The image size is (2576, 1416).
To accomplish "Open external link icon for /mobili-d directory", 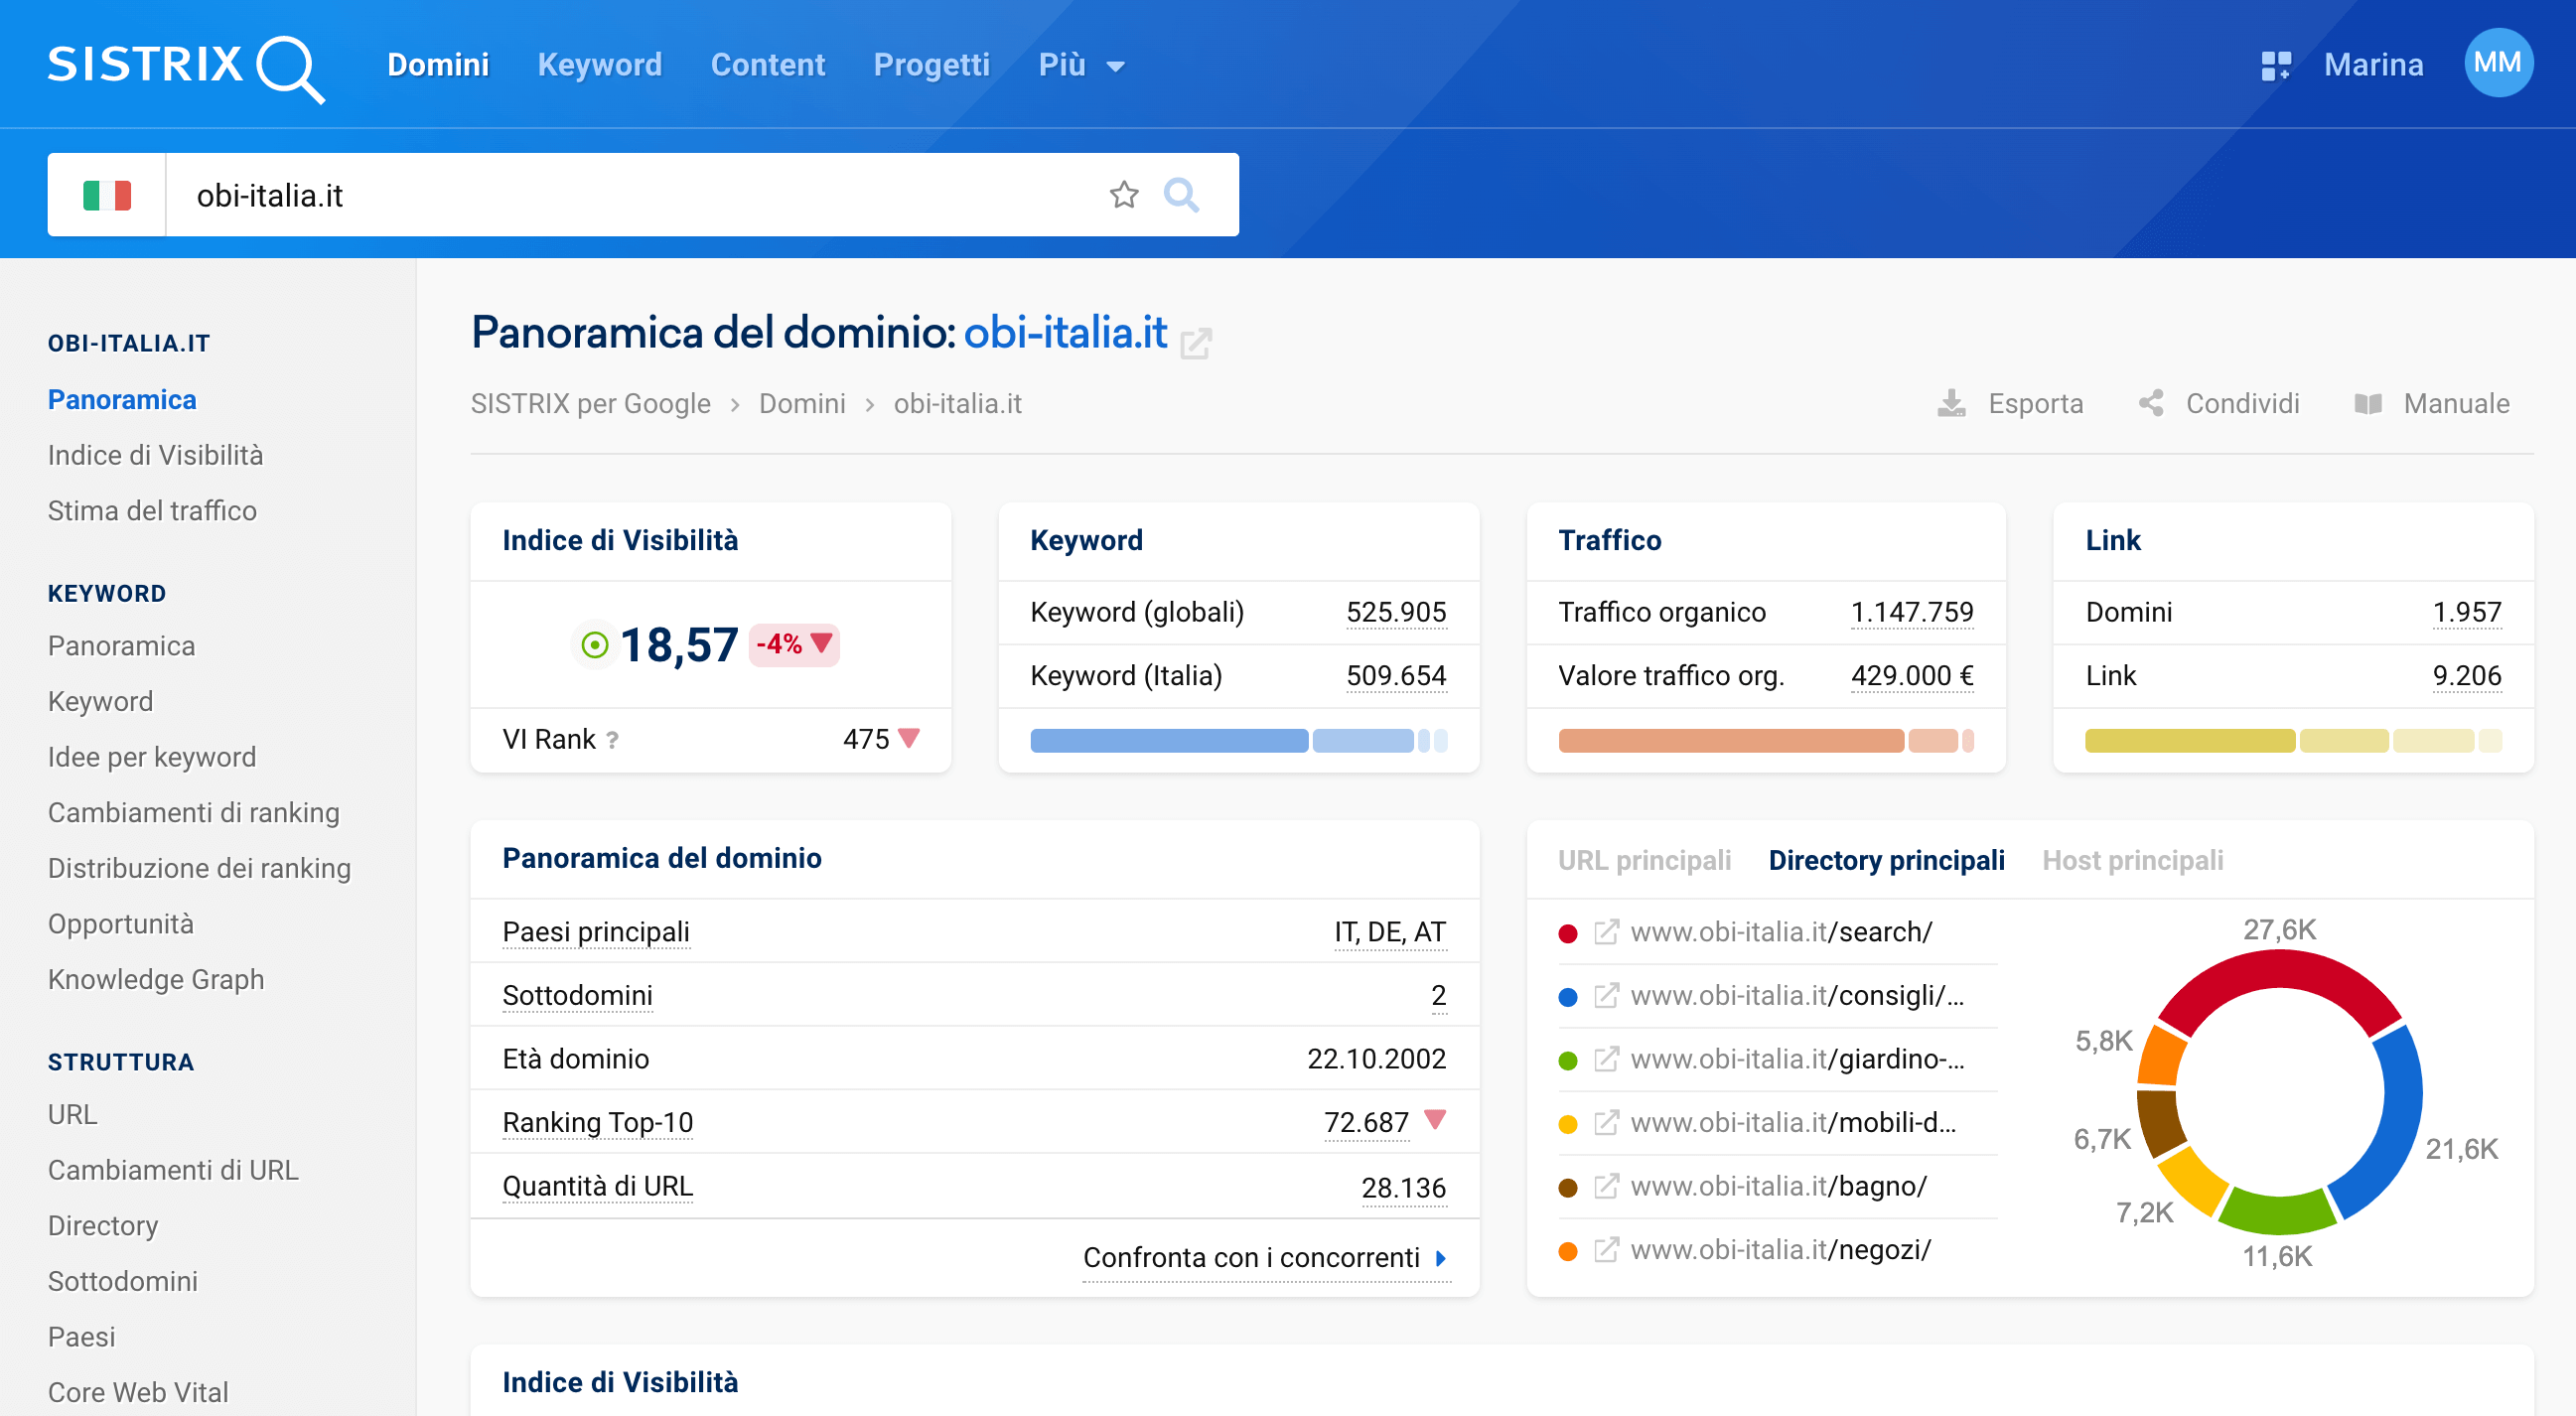I will coord(1606,1123).
